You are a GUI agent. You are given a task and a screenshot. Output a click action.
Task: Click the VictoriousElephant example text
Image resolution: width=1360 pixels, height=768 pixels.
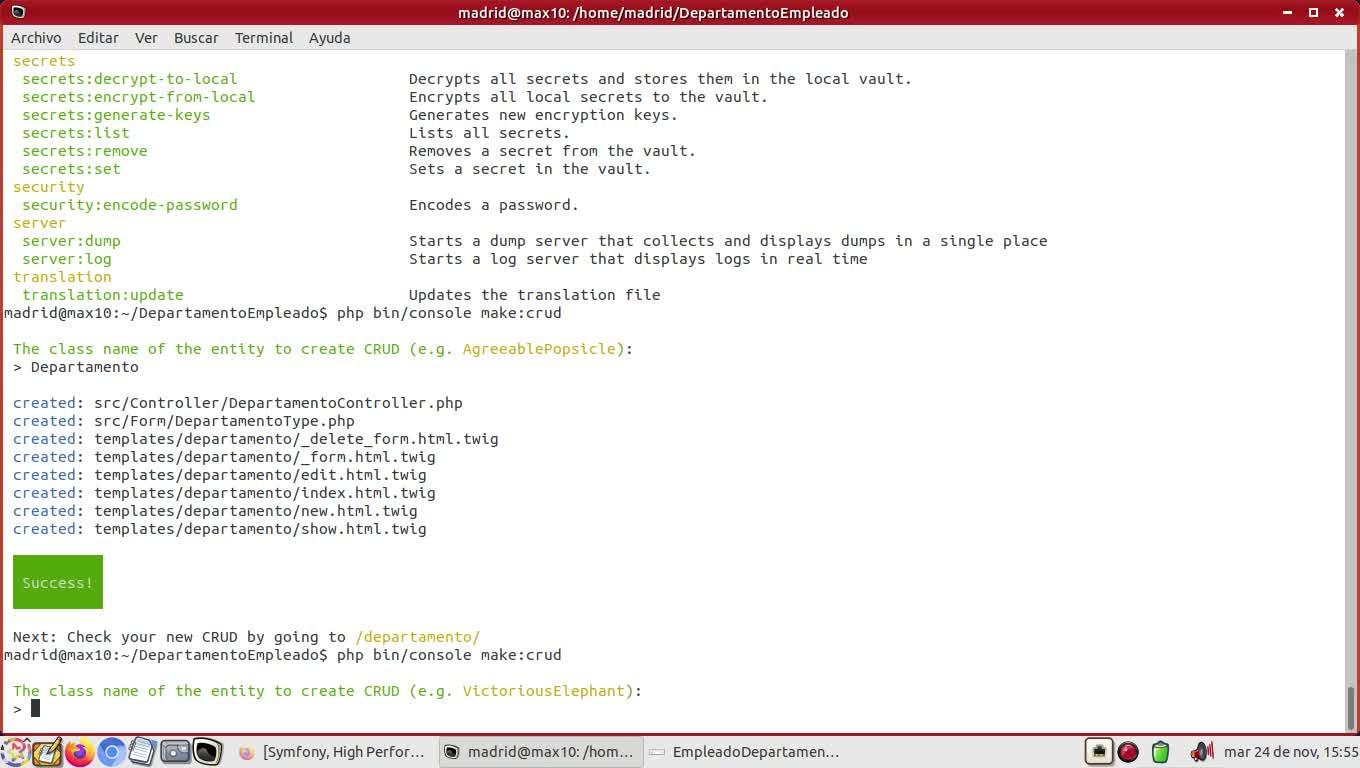coord(543,691)
